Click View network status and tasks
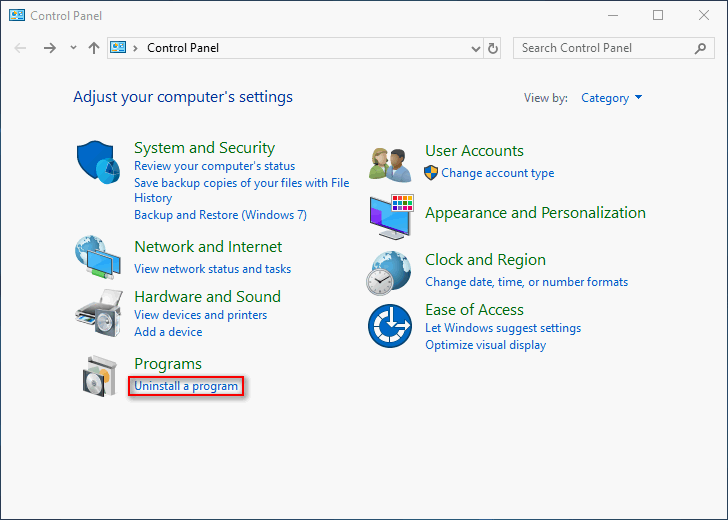This screenshot has height=520, width=728. 213,269
